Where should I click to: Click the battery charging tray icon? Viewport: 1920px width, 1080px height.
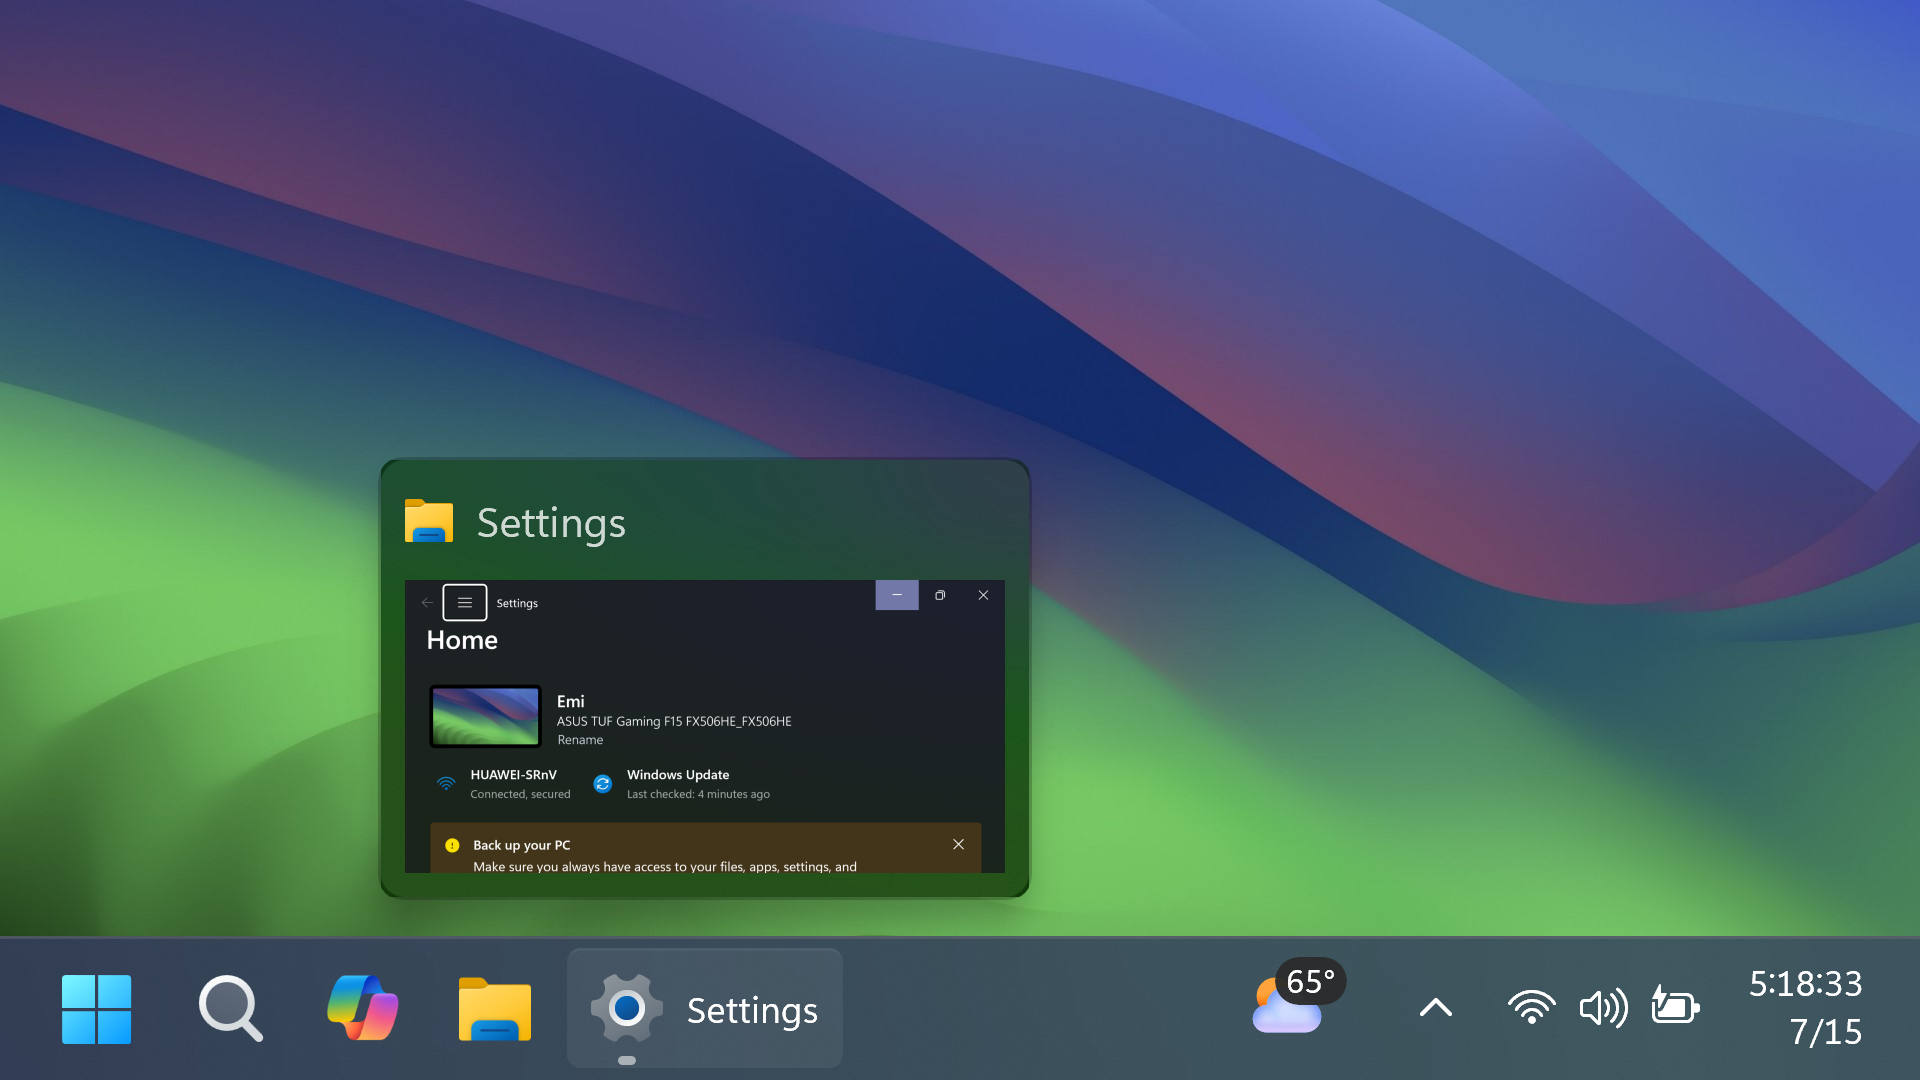click(x=1675, y=1006)
